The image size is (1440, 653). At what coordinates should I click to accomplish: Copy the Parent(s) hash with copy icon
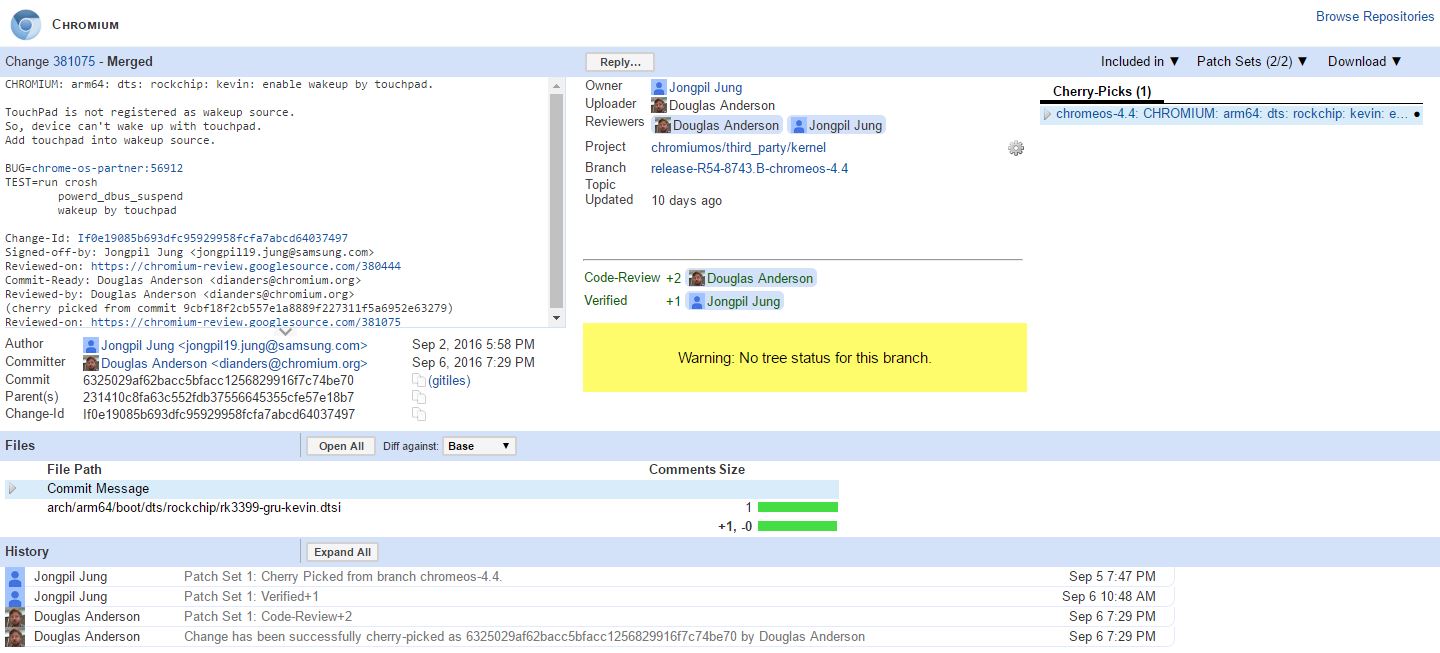pos(419,397)
